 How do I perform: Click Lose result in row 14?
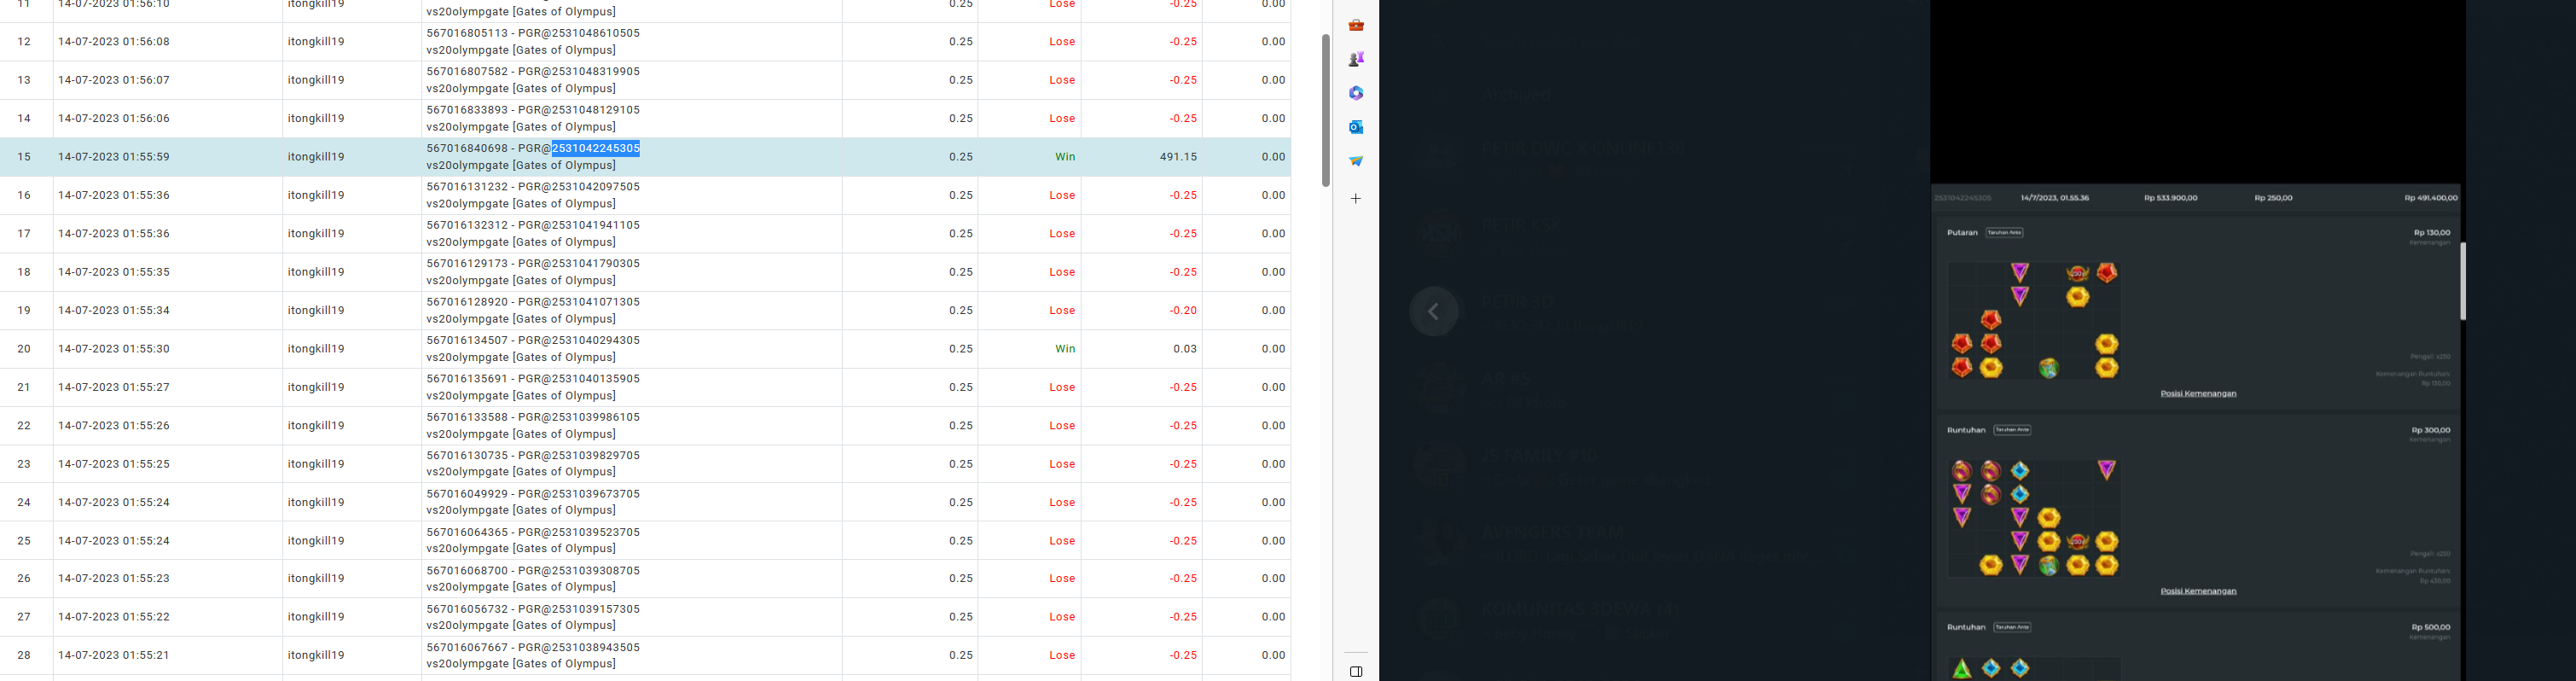(x=1062, y=118)
